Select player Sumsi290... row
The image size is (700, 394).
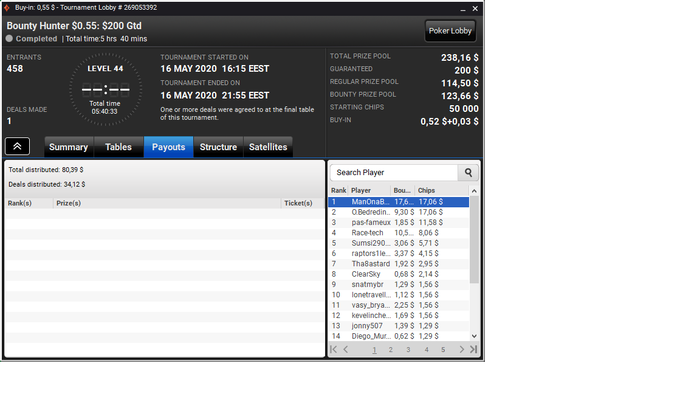(x=399, y=243)
